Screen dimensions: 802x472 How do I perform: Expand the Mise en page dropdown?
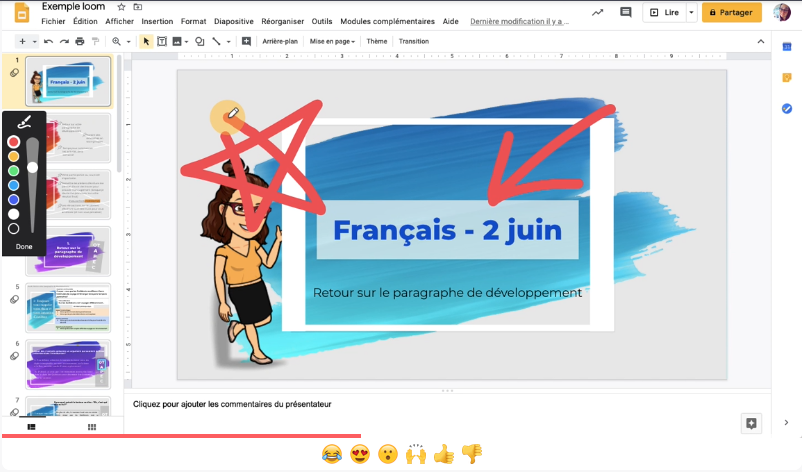pos(332,41)
